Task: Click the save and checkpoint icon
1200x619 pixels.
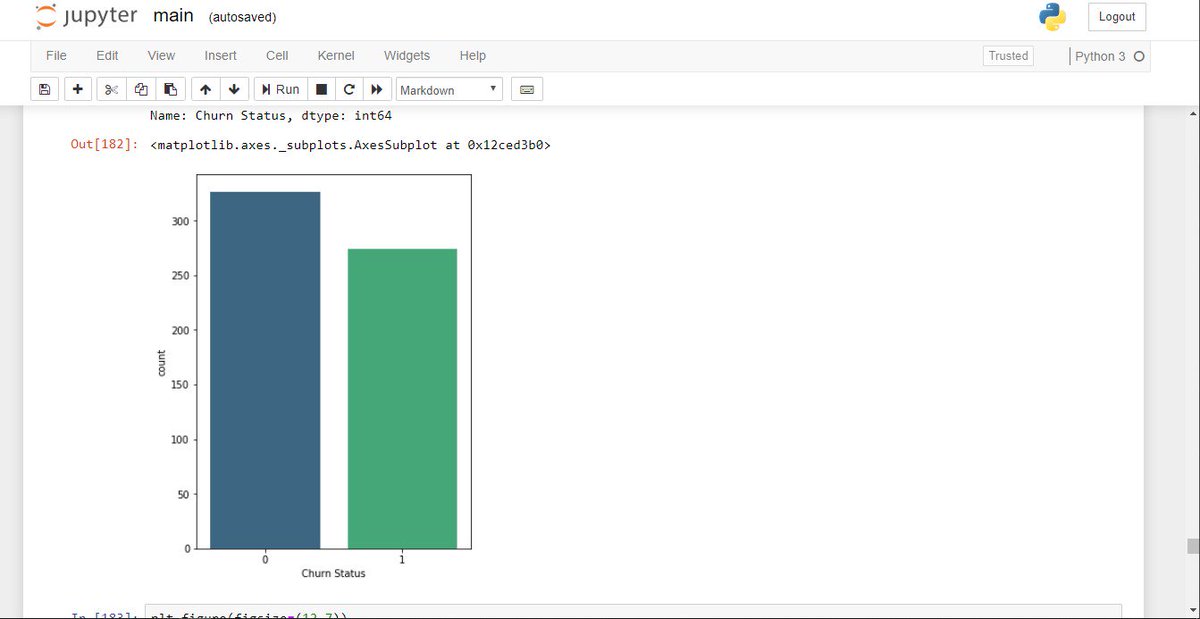Action: coord(44,89)
